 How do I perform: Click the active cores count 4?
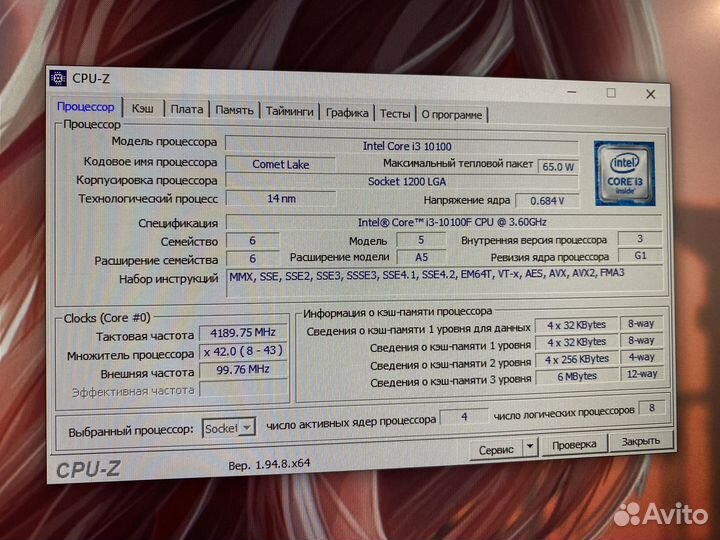464,417
